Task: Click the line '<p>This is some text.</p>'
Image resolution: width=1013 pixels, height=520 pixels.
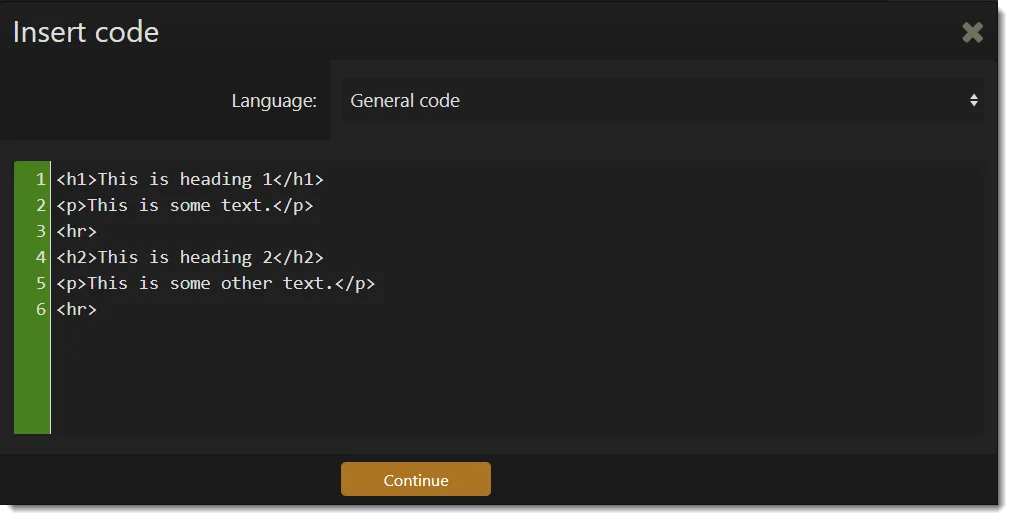Action: (x=185, y=205)
